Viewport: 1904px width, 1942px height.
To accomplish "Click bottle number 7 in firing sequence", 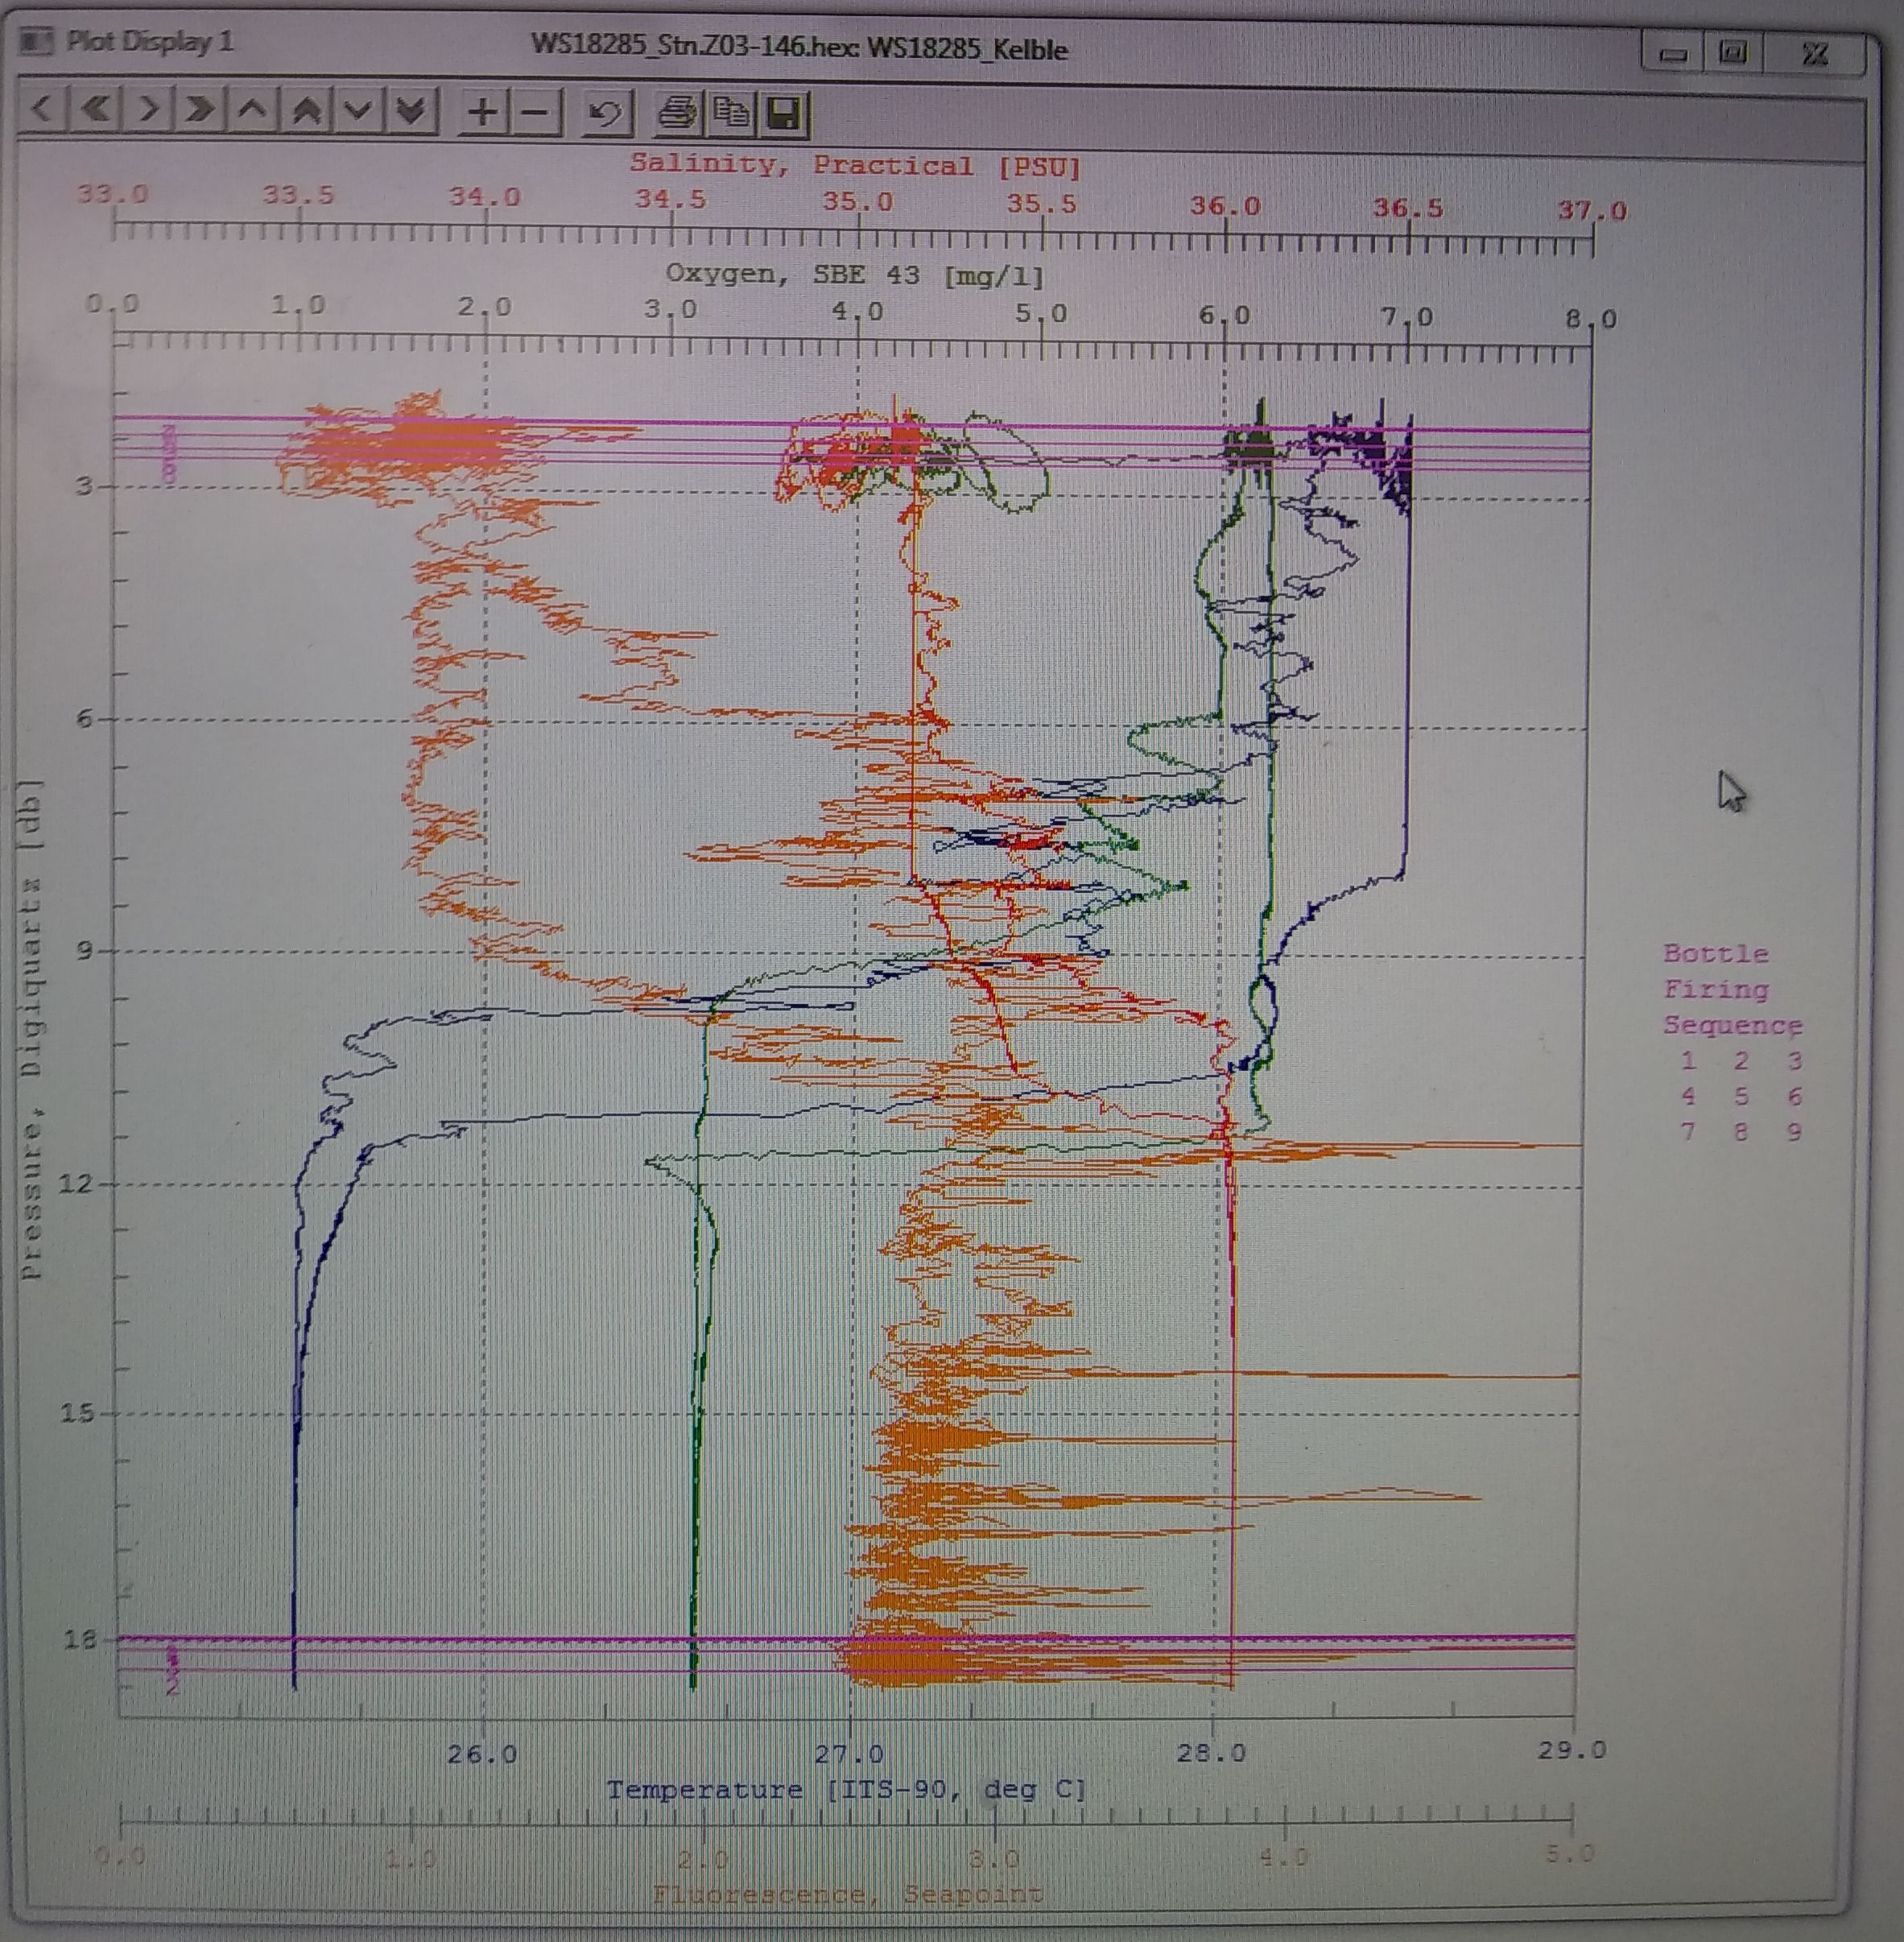I will coord(1688,1131).
